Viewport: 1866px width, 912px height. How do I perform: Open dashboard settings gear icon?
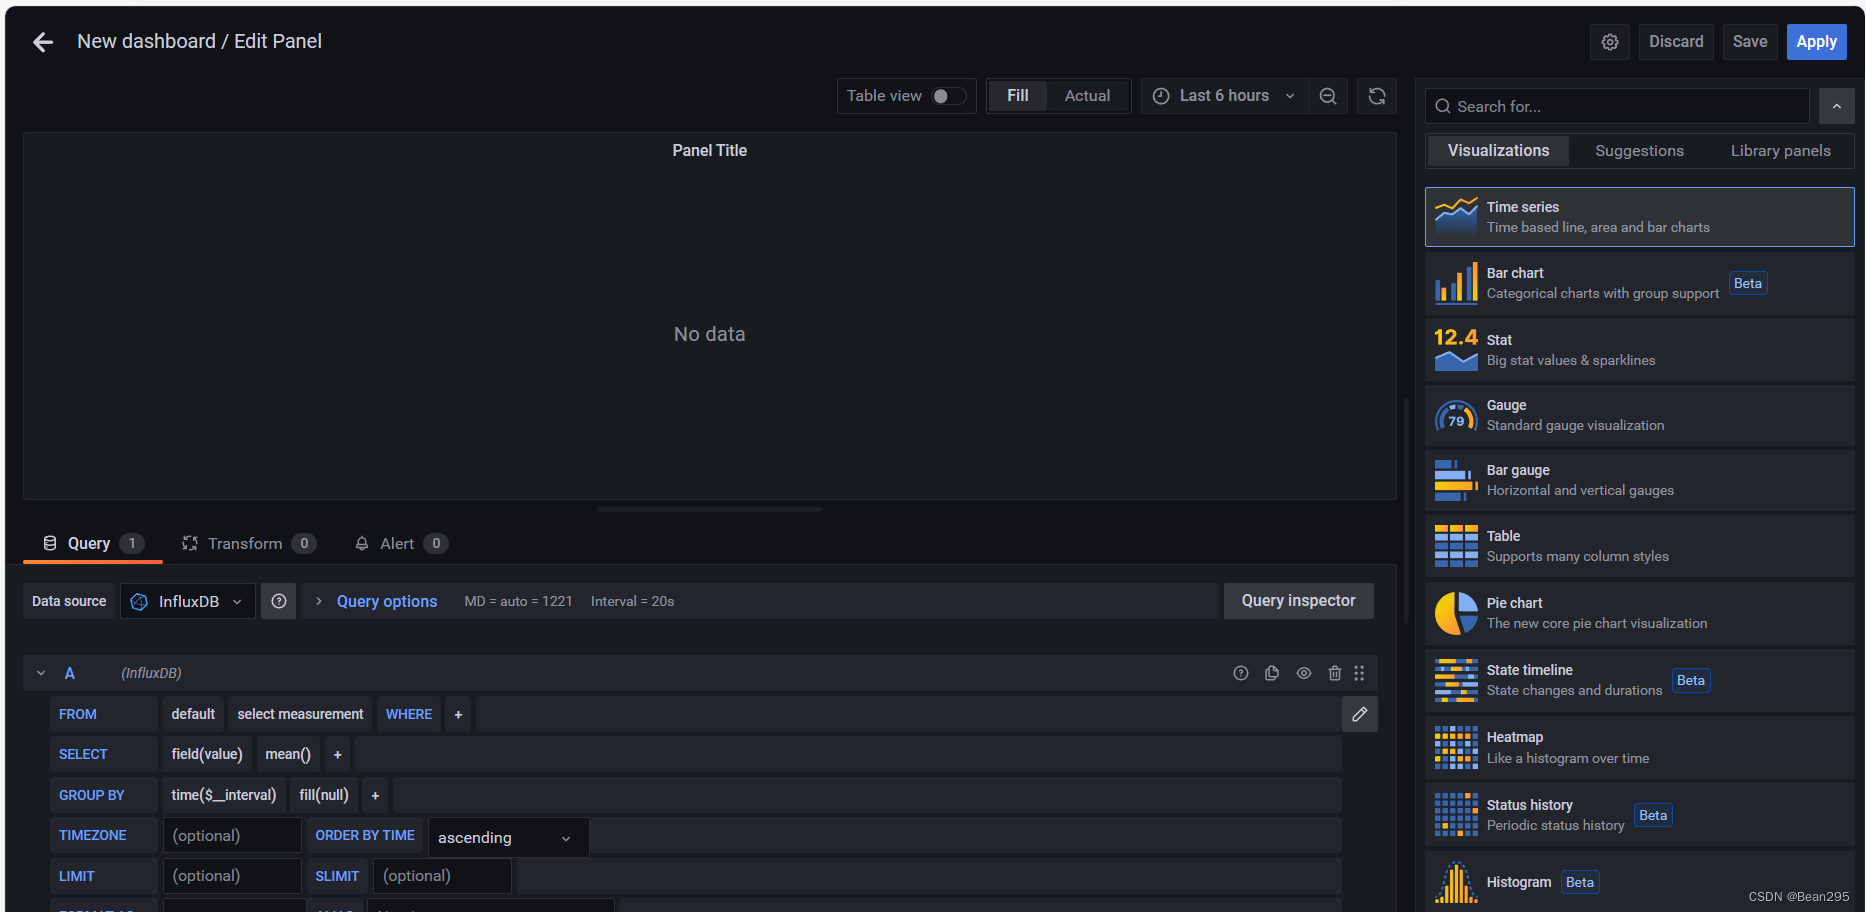pos(1609,42)
